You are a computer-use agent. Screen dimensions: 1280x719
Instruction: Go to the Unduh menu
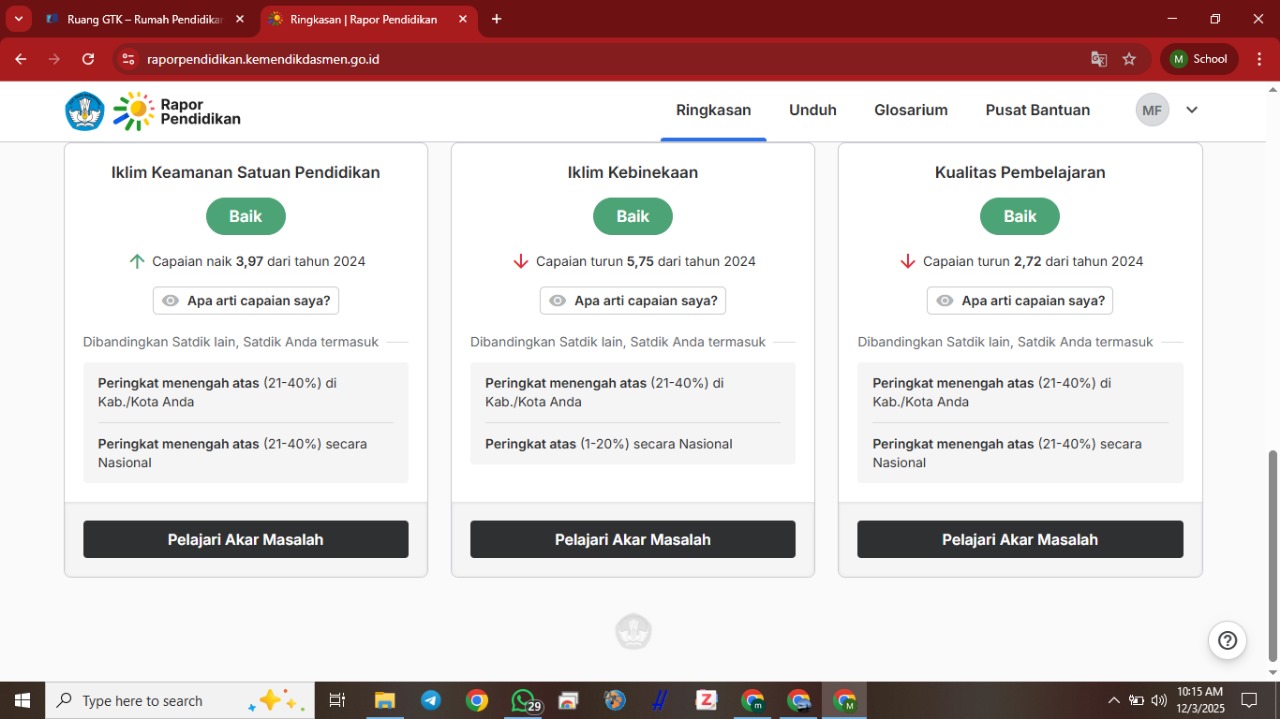click(812, 110)
